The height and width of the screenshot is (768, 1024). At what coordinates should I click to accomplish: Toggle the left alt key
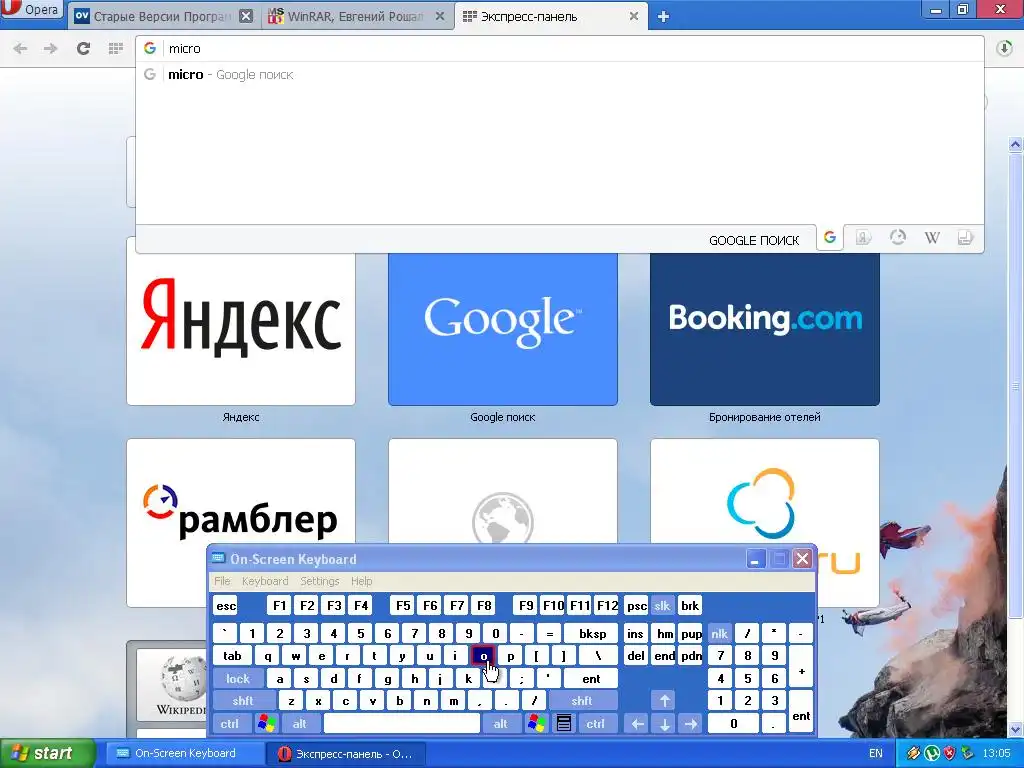300,724
